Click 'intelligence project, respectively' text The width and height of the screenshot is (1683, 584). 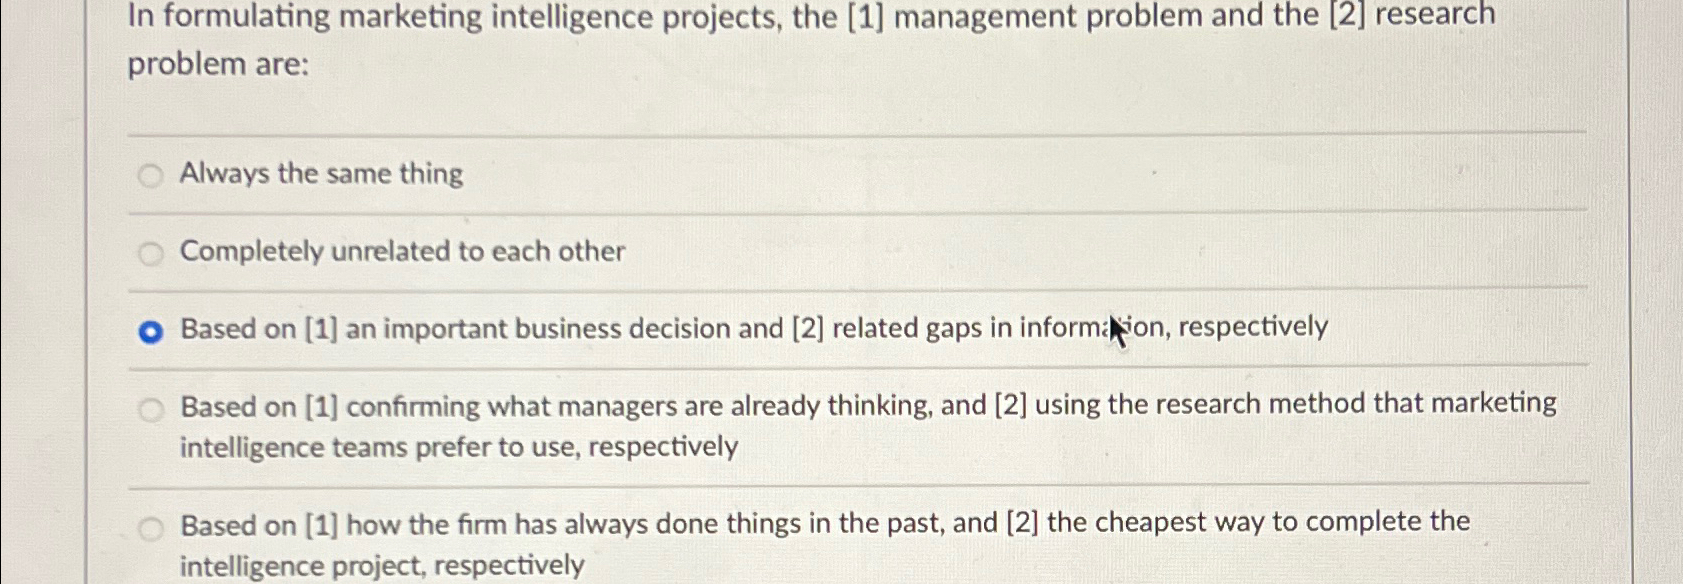(x=380, y=566)
